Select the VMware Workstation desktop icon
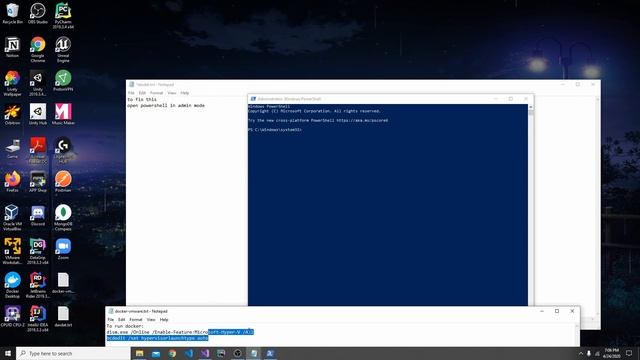Viewport: 640px width, 360px height. coord(12,251)
